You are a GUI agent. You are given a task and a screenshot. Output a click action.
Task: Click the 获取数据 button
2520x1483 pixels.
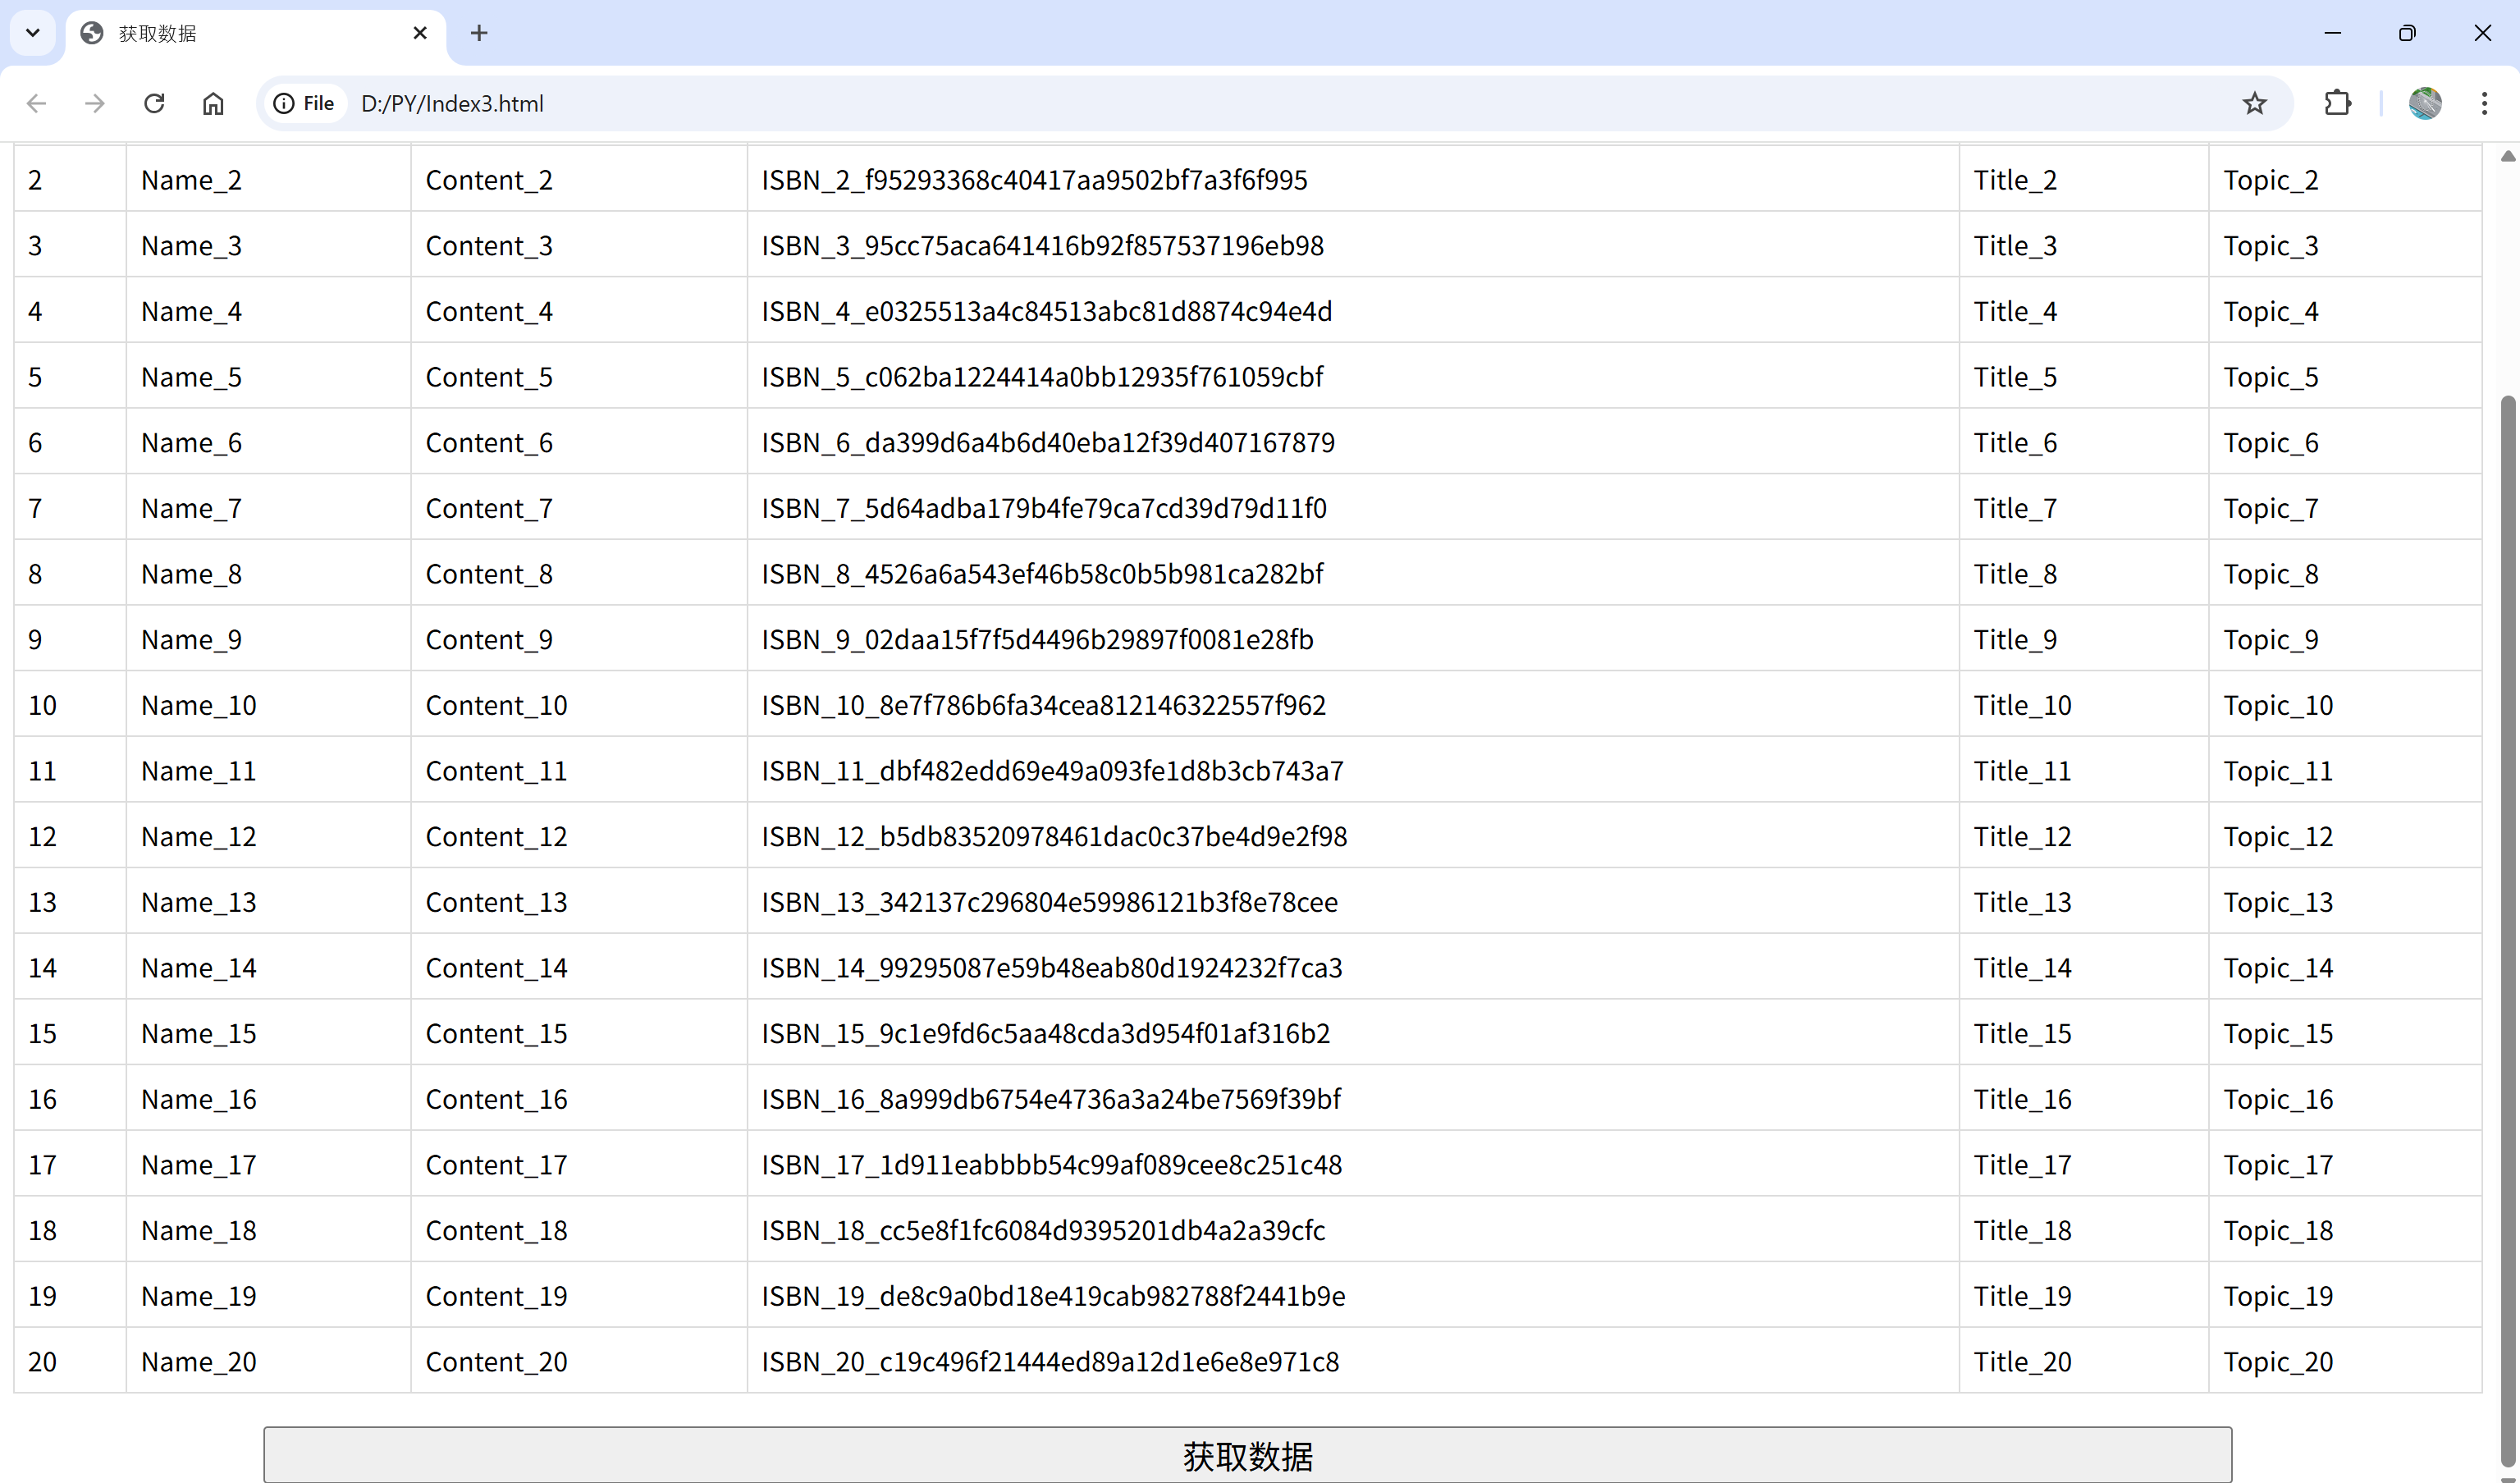pos(1247,1455)
